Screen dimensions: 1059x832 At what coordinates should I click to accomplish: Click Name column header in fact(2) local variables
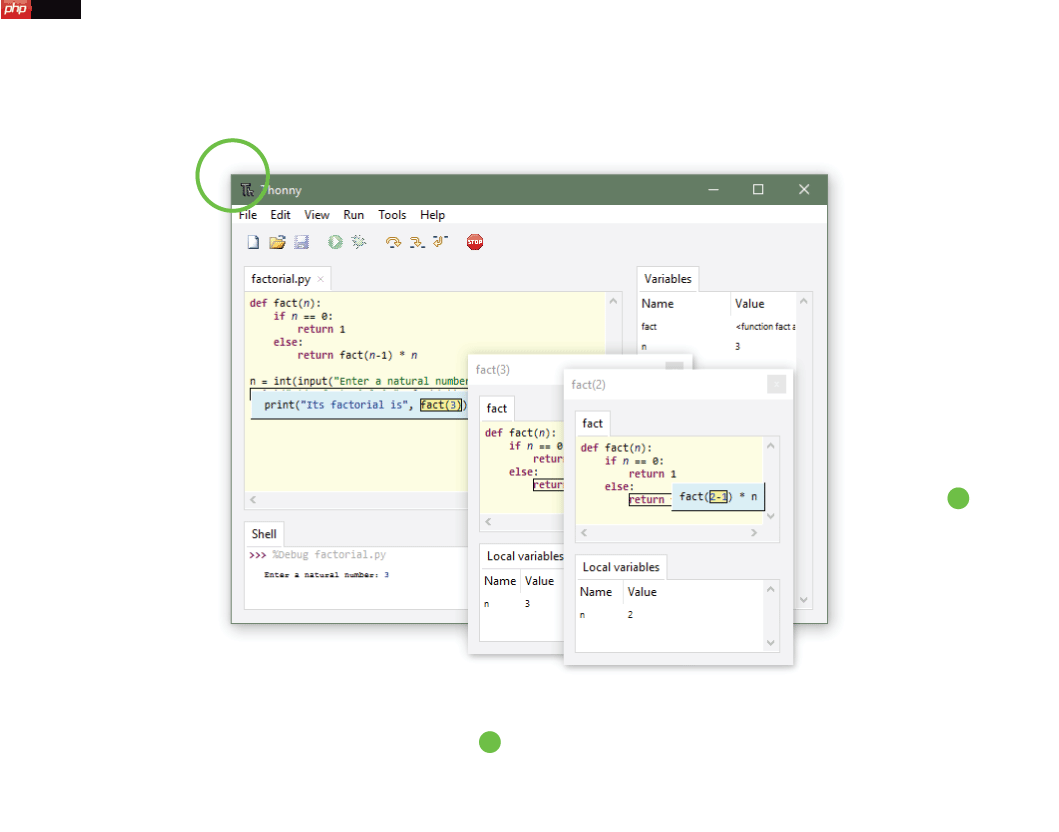(599, 592)
